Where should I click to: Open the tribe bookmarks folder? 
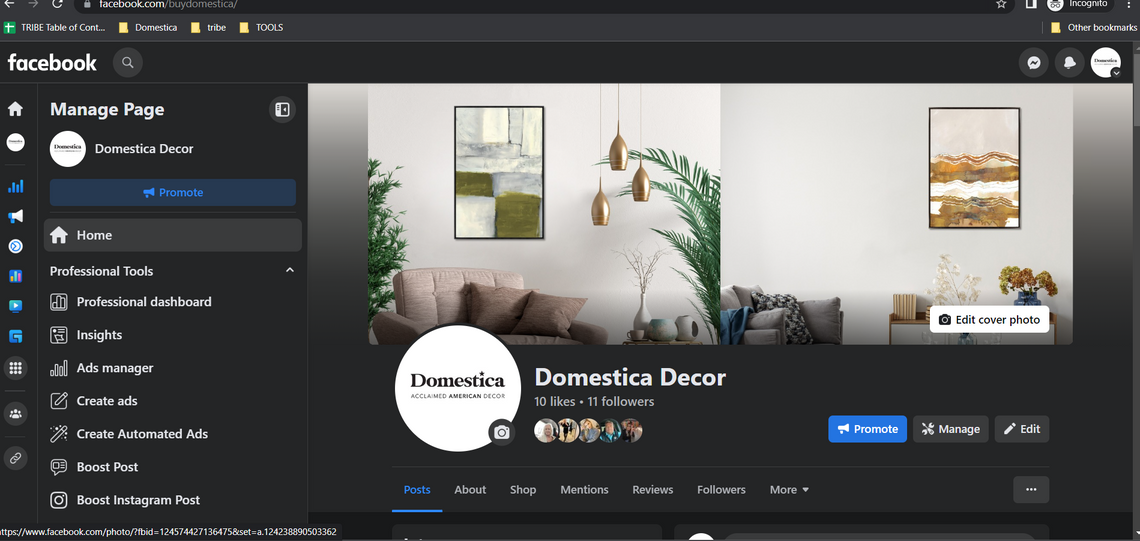(x=209, y=28)
